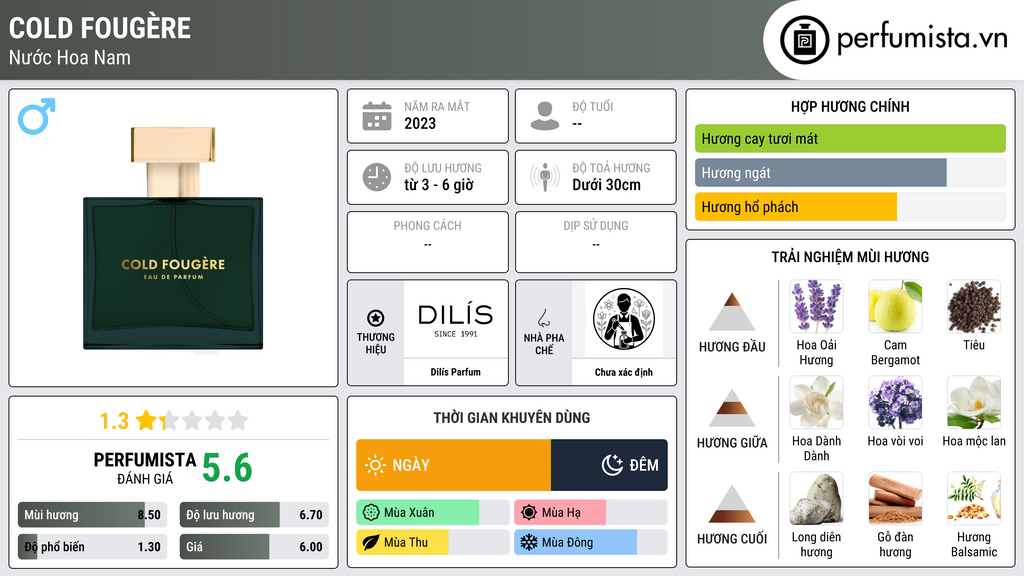The width and height of the screenshot is (1024, 576).
Task: Click the Hợp hương chính heading
Action: (x=850, y=106)
